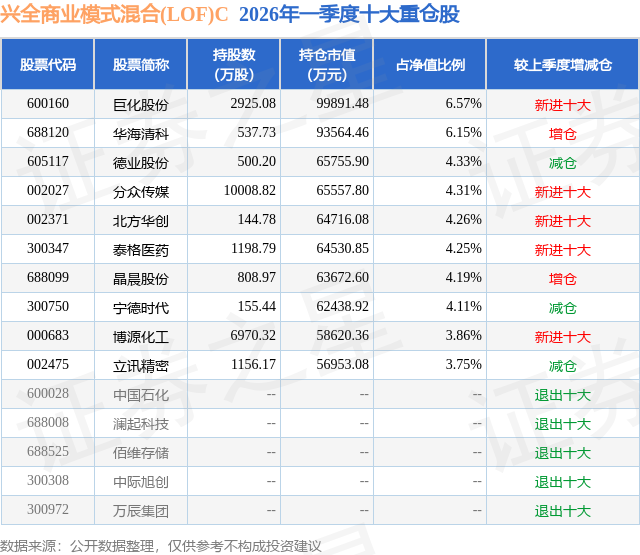Click 减仓 in the 德业股份 row
The height and width of the screenshot is (555, 640).
563,163
